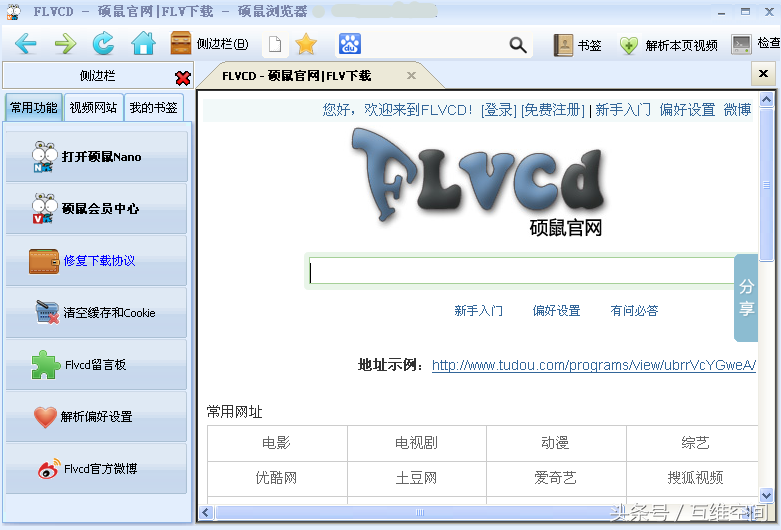781x530 pixels.
Task: Click the horizontal scrollbar left arrow
Action: pos(206,513)
